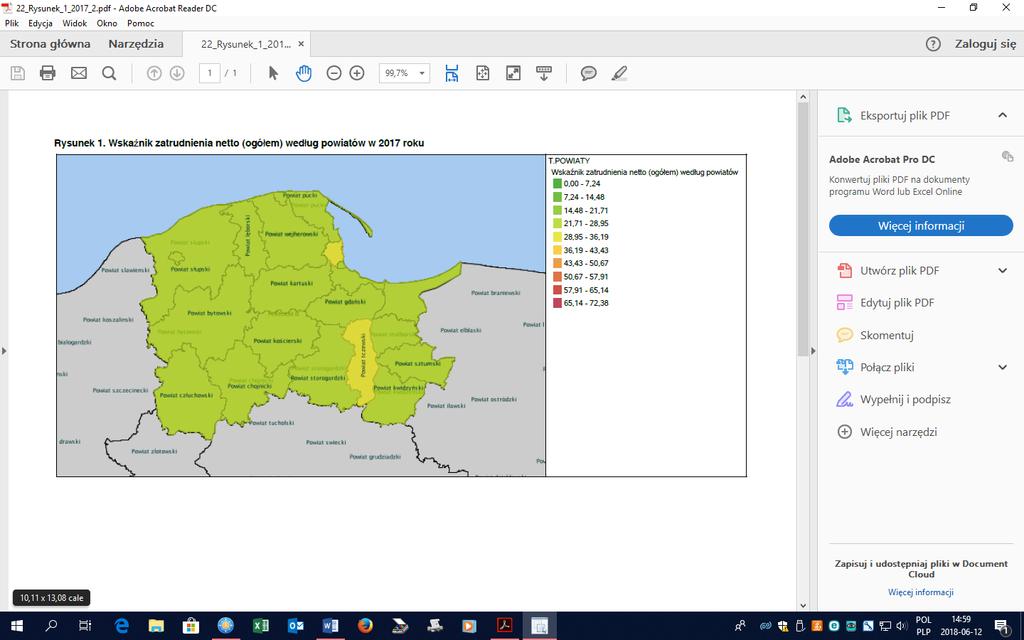Image resolution: width=1024 pixels, height=640 pixels.
Task: Click scrollbar down arrow
Action: pos(803,605)
